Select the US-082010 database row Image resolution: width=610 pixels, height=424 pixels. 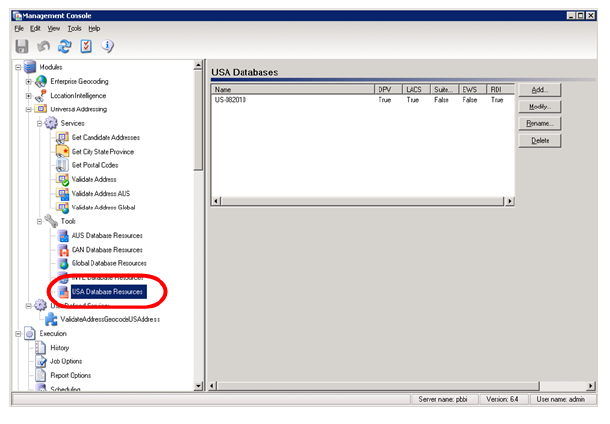(363, 100)
